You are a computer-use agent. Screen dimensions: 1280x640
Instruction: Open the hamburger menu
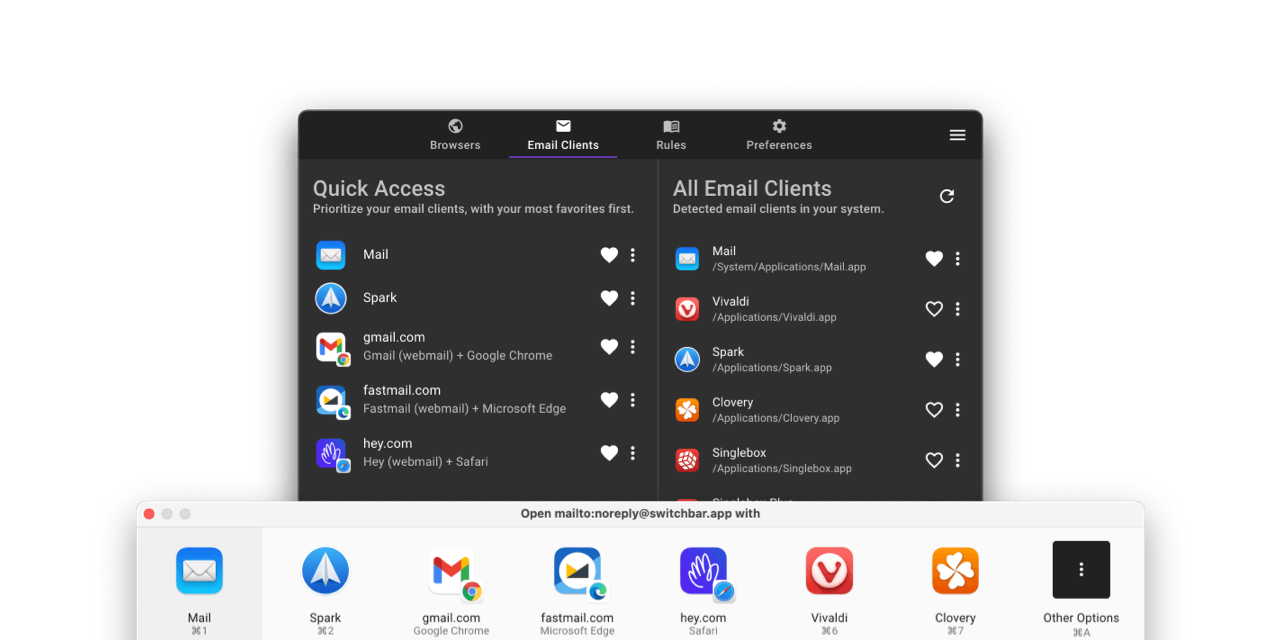[957, 135]
